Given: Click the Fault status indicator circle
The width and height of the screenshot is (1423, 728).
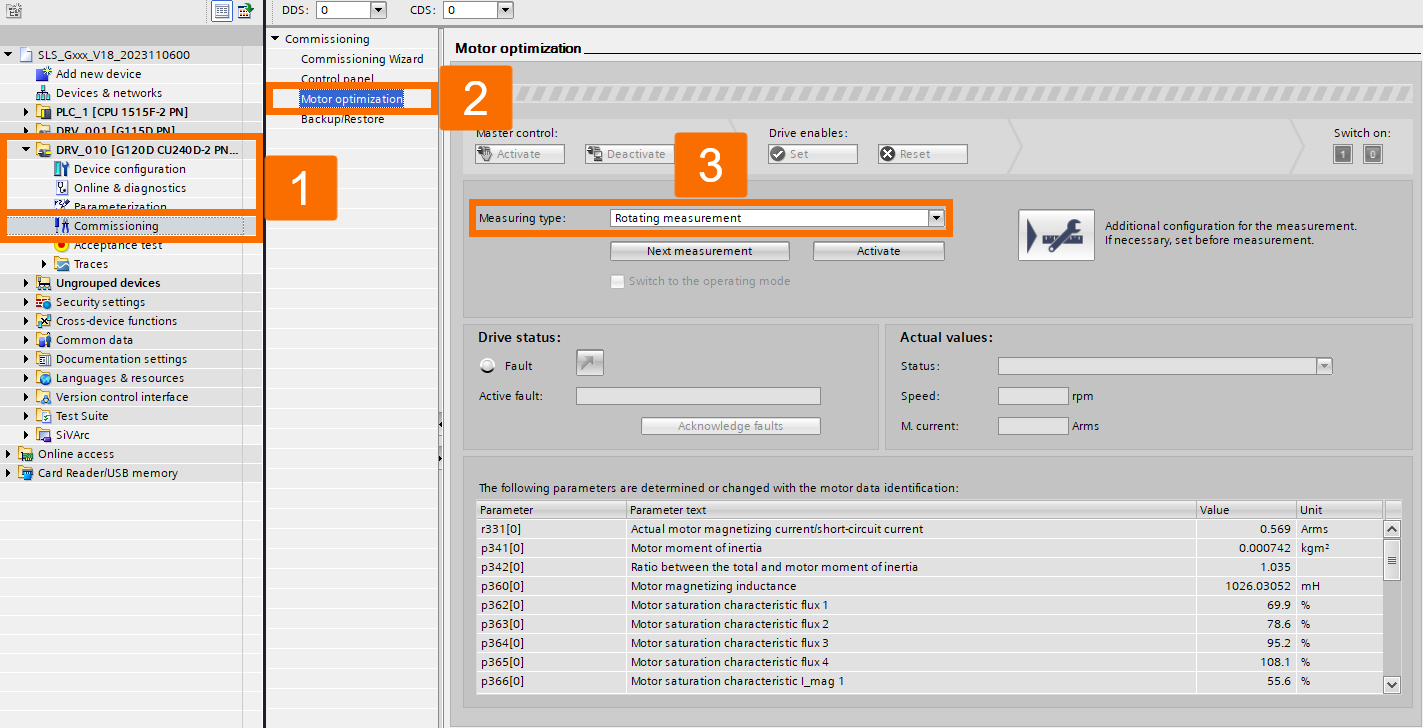Looking at the screenshot, I should tap(487, 364).
